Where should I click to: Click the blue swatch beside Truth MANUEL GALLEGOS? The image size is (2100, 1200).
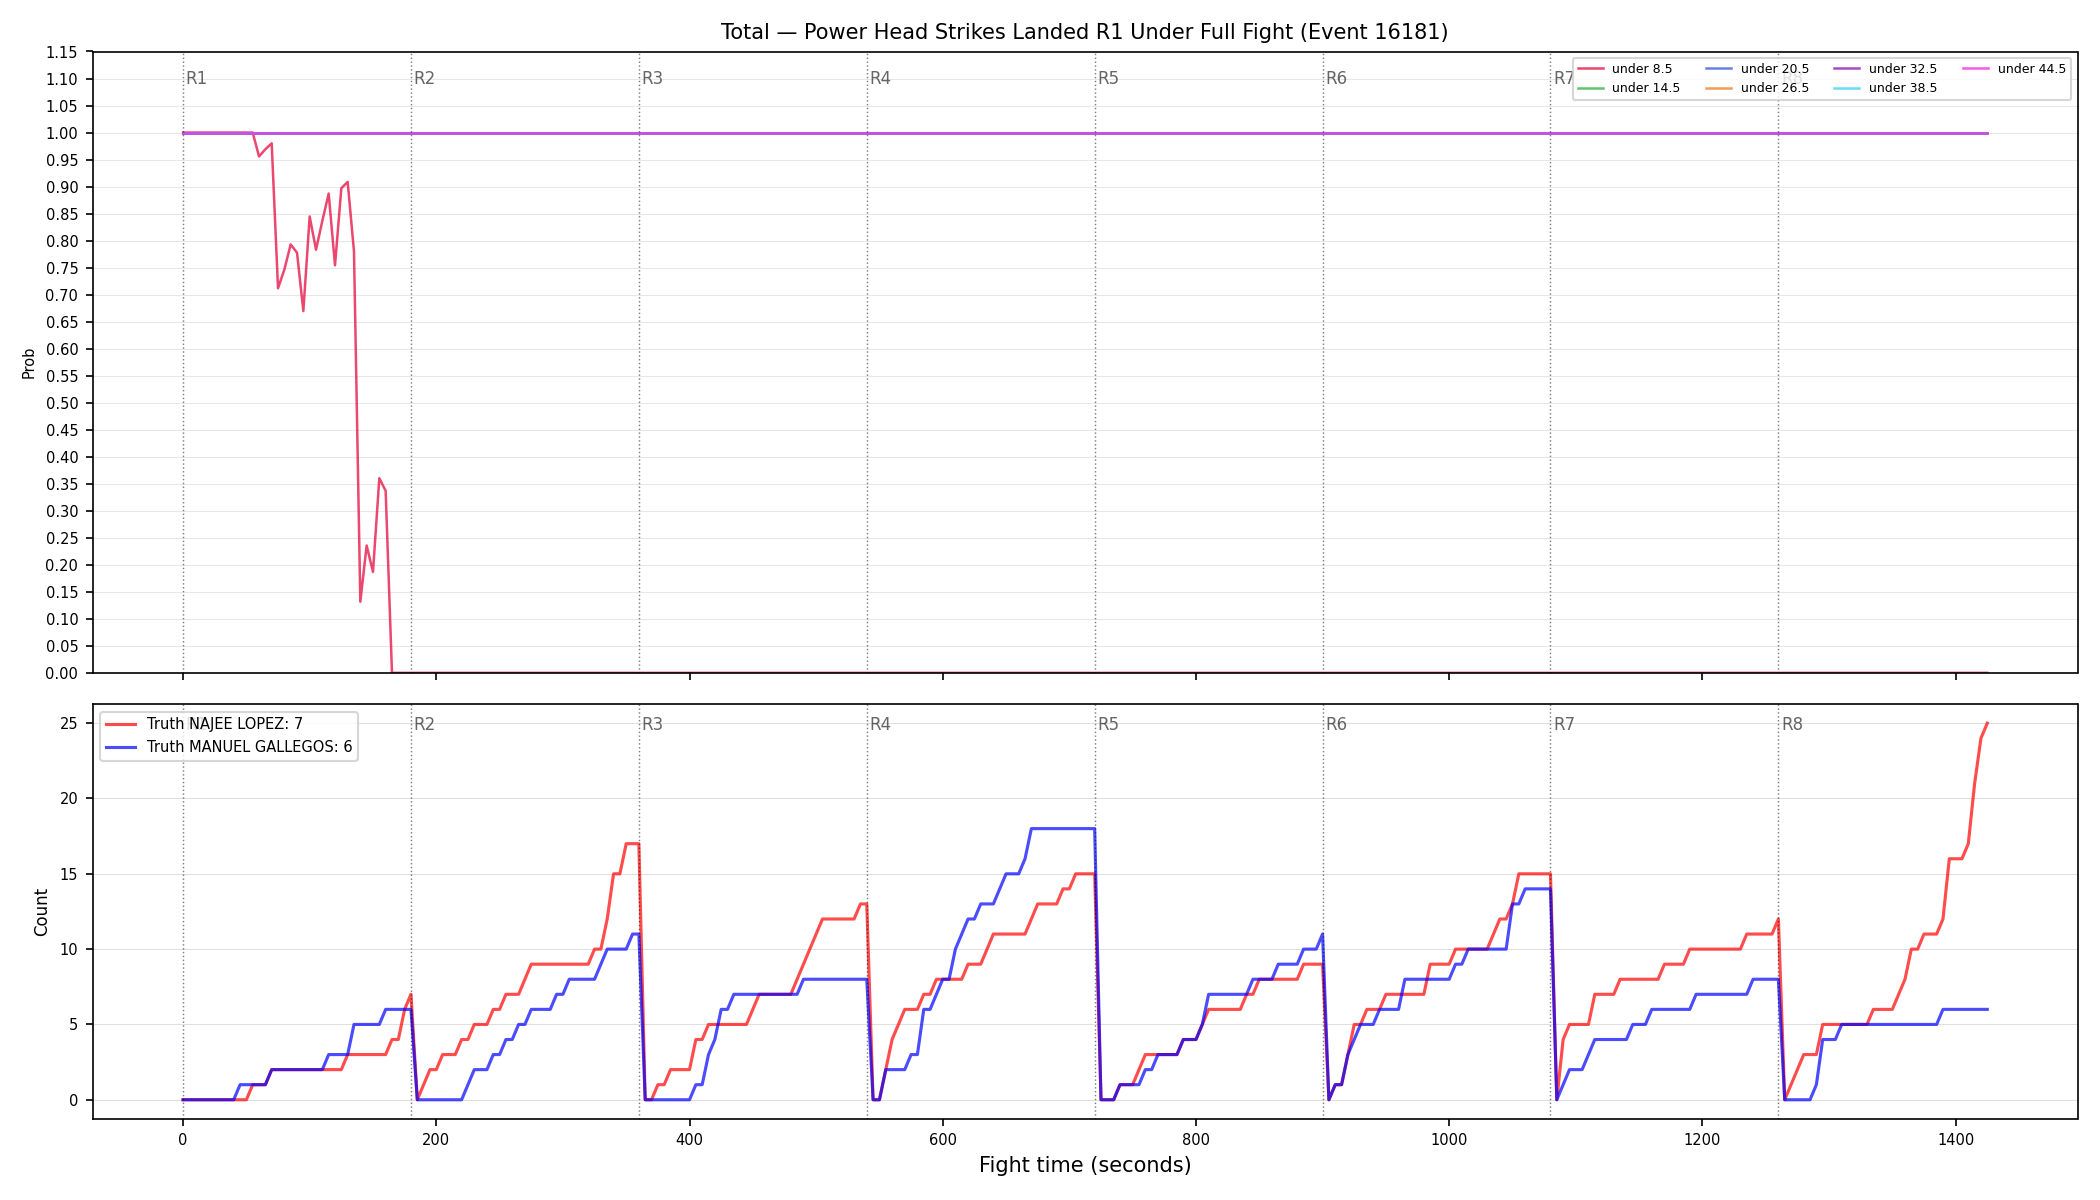(121, 746)
